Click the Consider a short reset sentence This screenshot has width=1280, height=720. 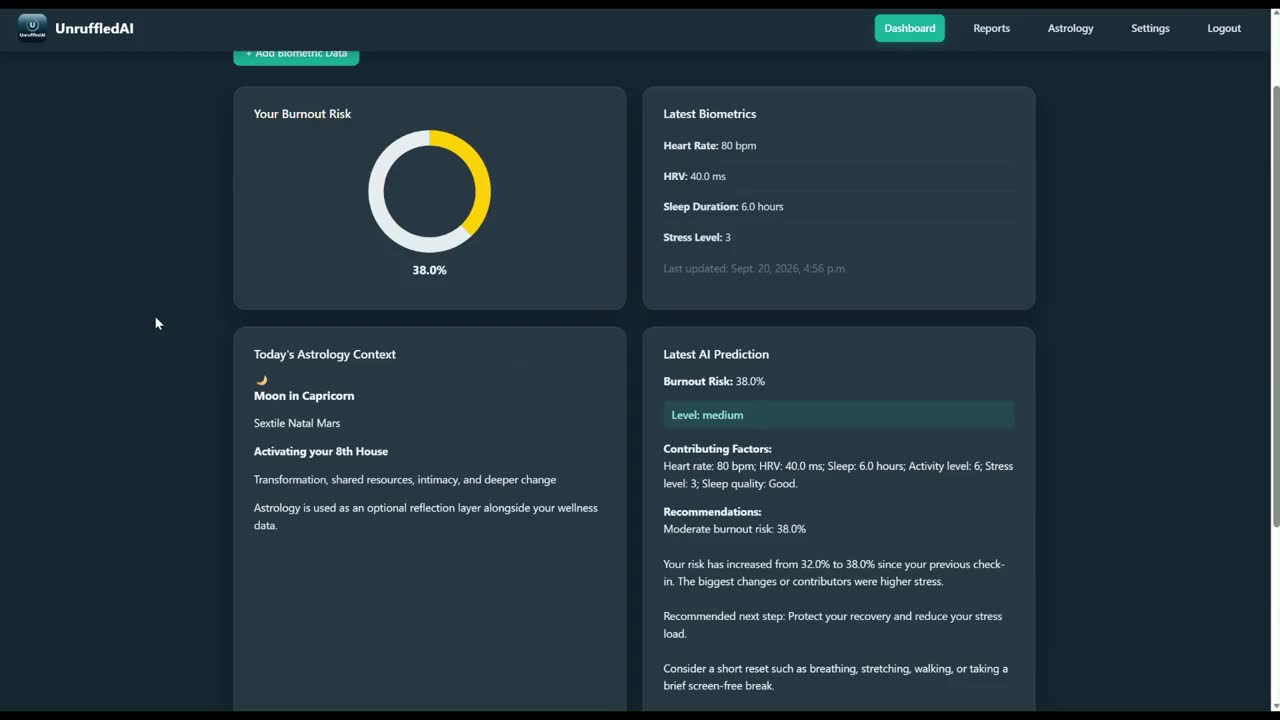tap(836, 677)
